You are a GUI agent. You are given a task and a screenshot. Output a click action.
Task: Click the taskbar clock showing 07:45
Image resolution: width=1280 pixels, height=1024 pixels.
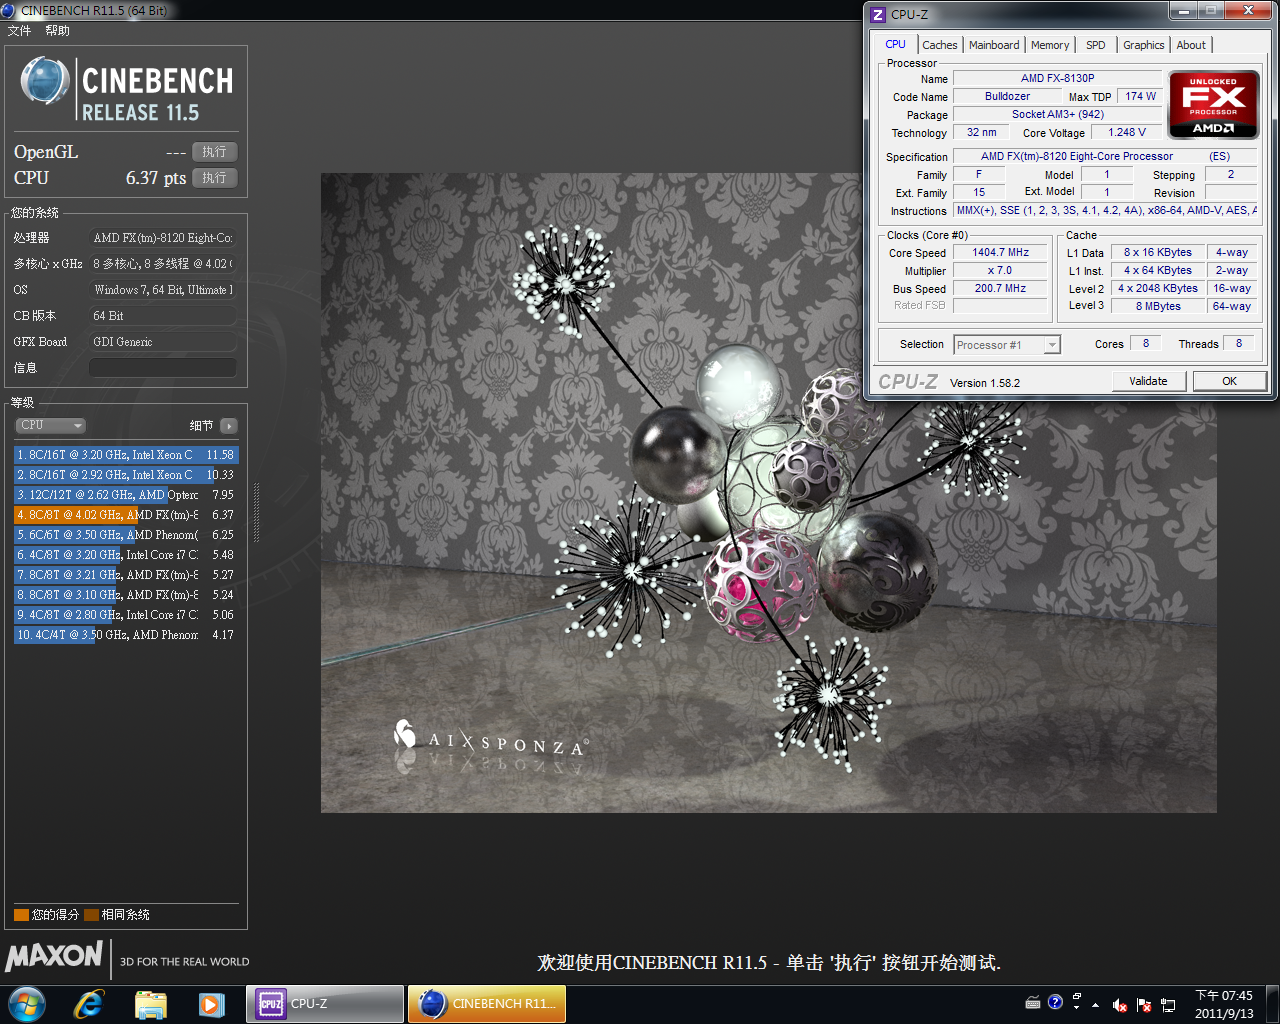pyautogui.click(x=1224, y=1004)
